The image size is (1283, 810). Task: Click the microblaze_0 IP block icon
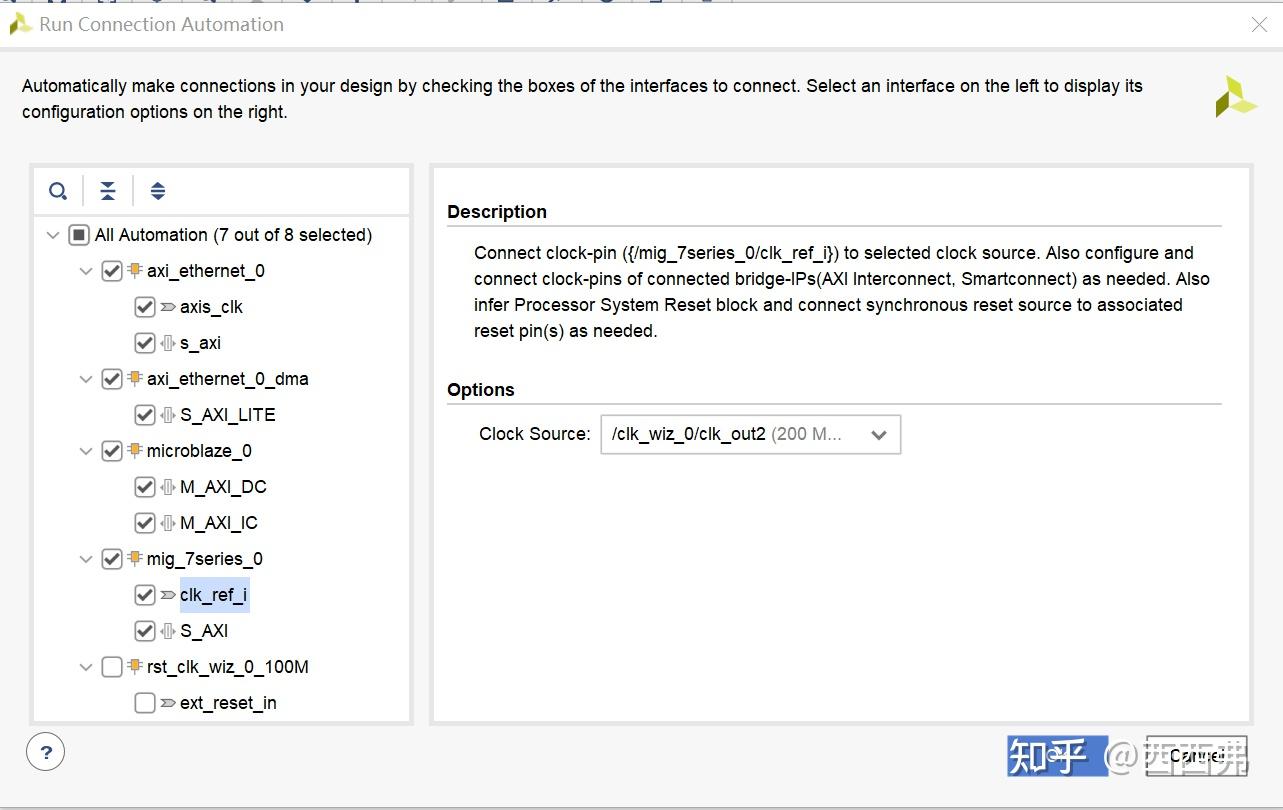tap(135, 451)
